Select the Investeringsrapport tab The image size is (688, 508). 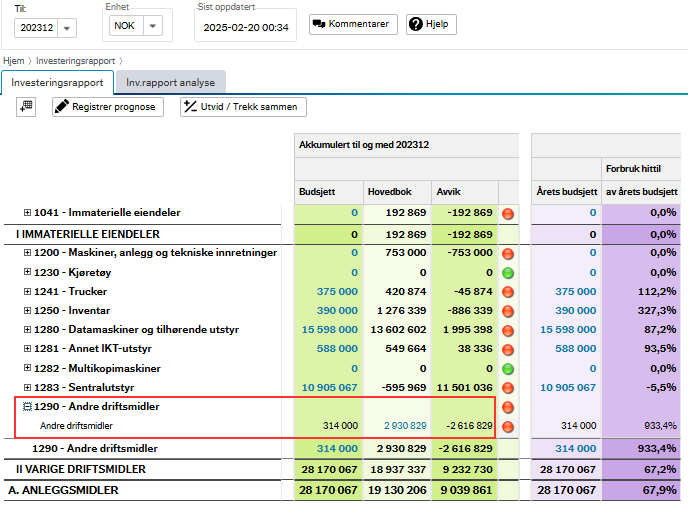[x=57, y=82]
